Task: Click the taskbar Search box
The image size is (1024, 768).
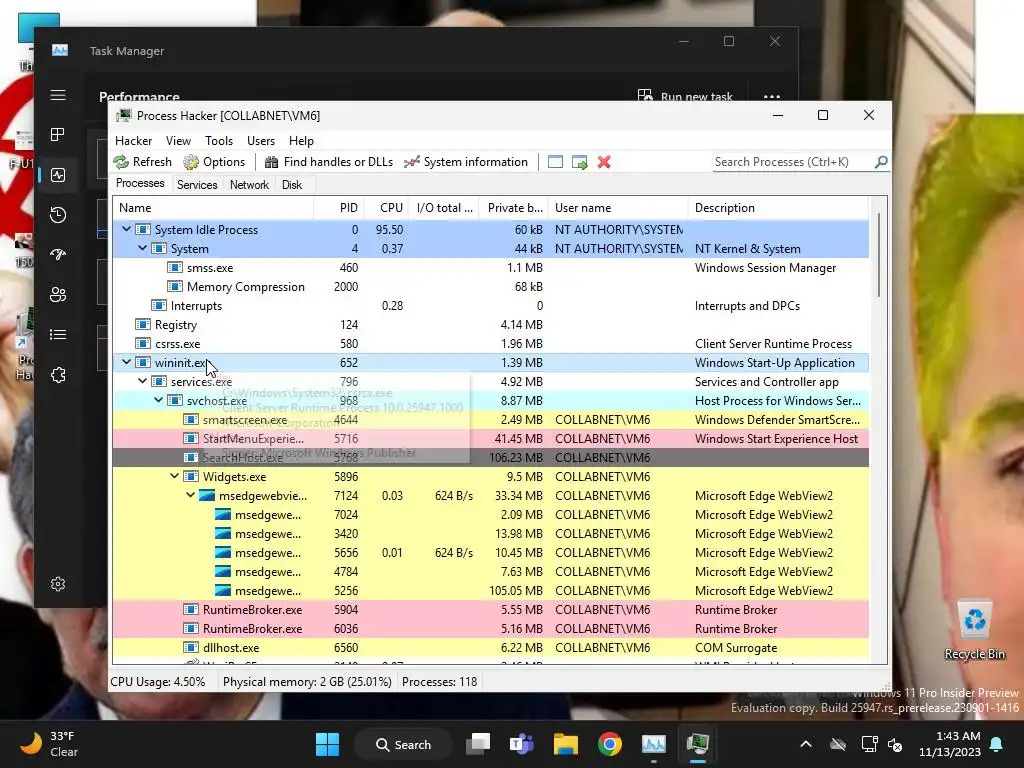Action: pos(403,744)
